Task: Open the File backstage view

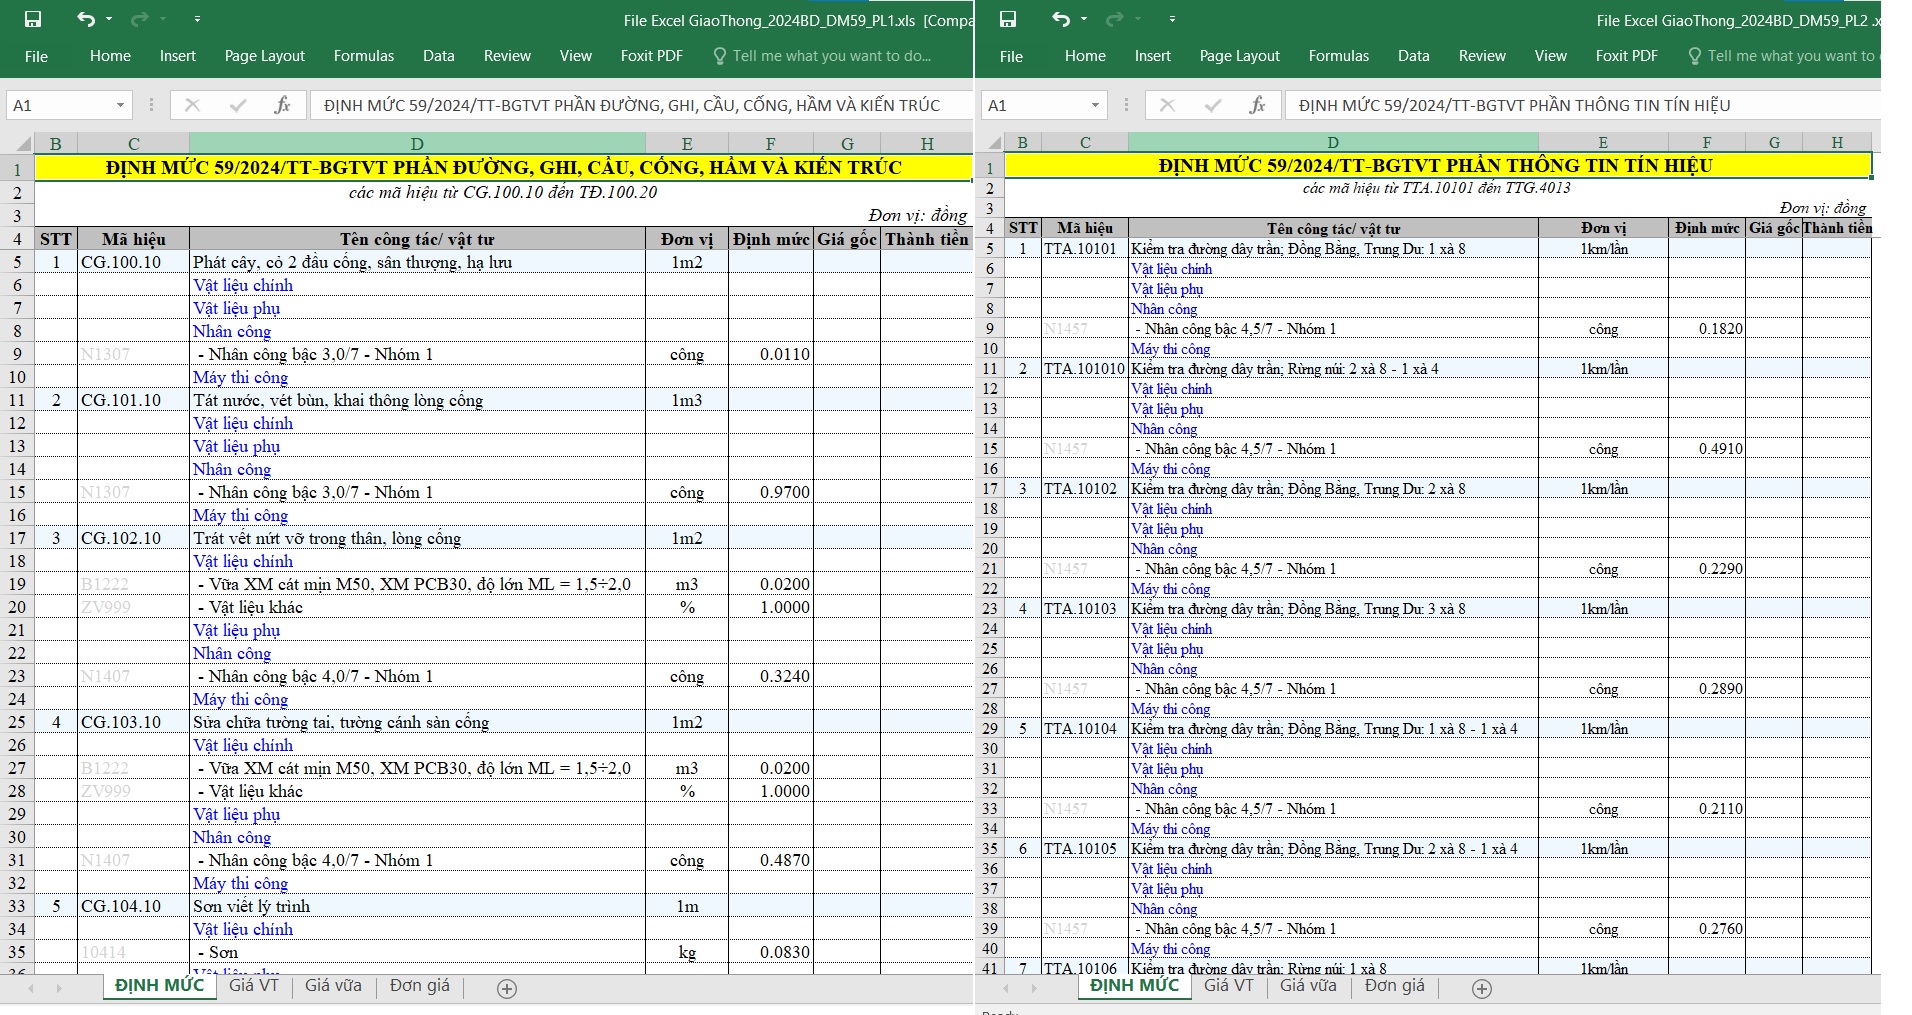Action: (36, 56)
